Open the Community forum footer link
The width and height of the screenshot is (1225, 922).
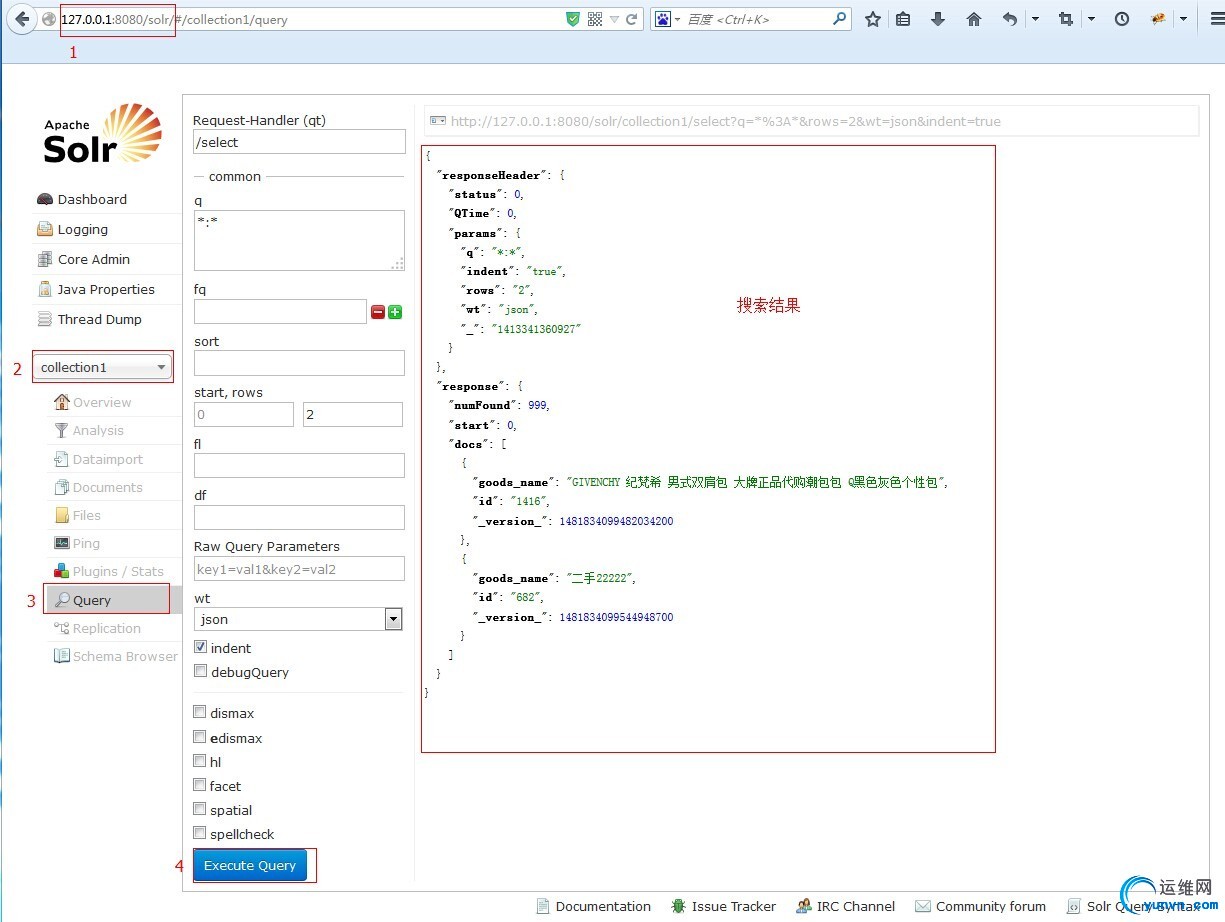990,906
